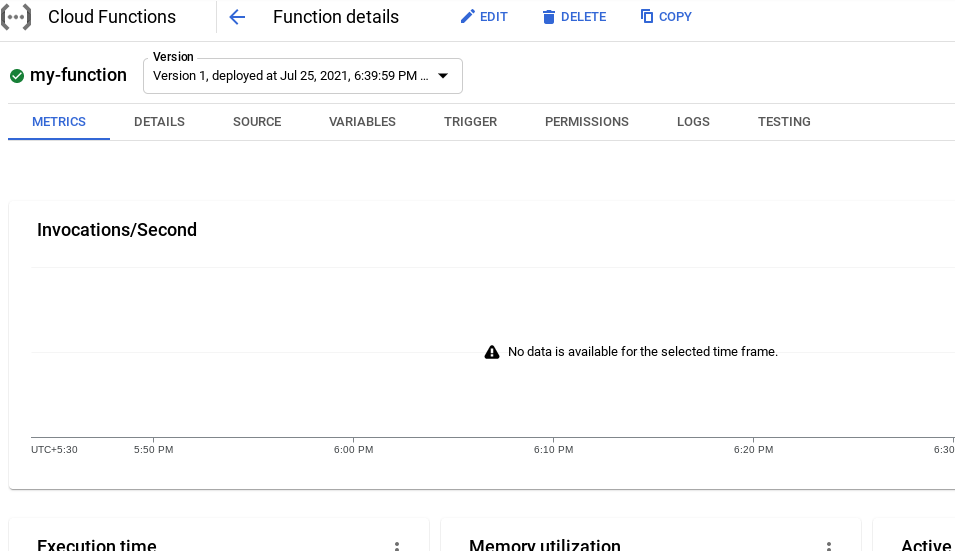Go back using the left arrow
955x551 pixels.
pyautogui.click(x=237, y=17)
